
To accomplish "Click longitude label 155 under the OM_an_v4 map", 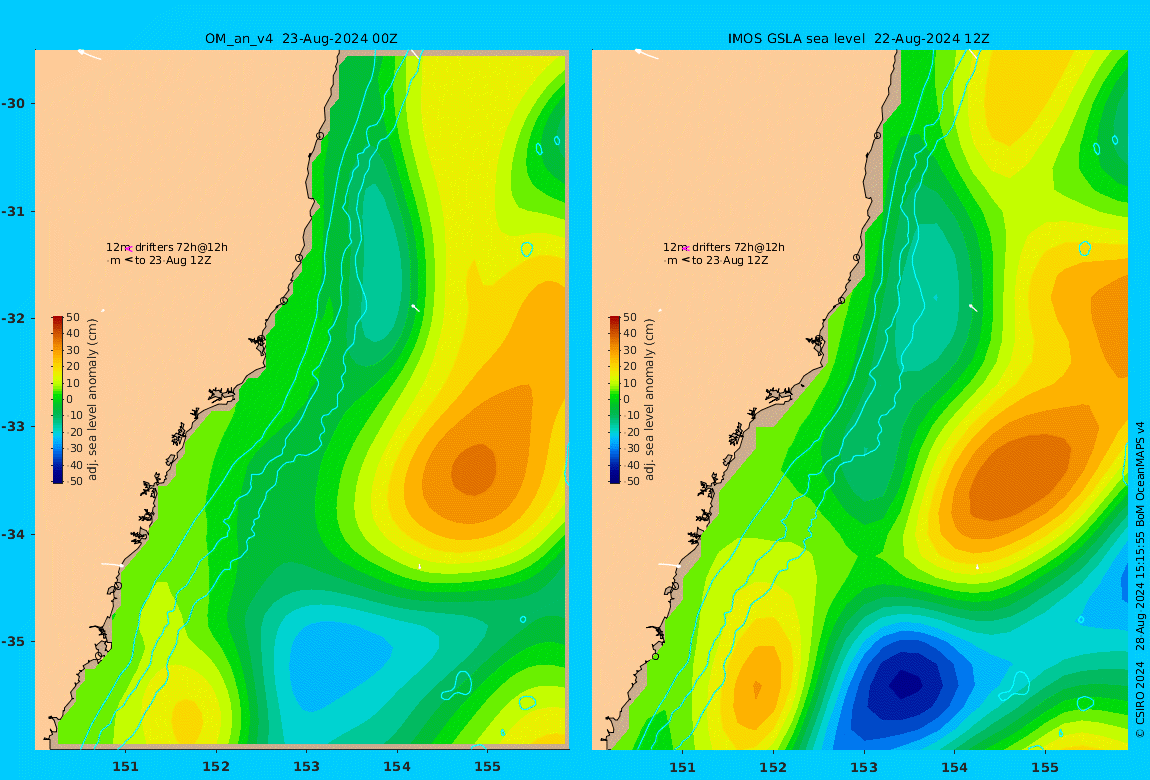I will 488,767.
